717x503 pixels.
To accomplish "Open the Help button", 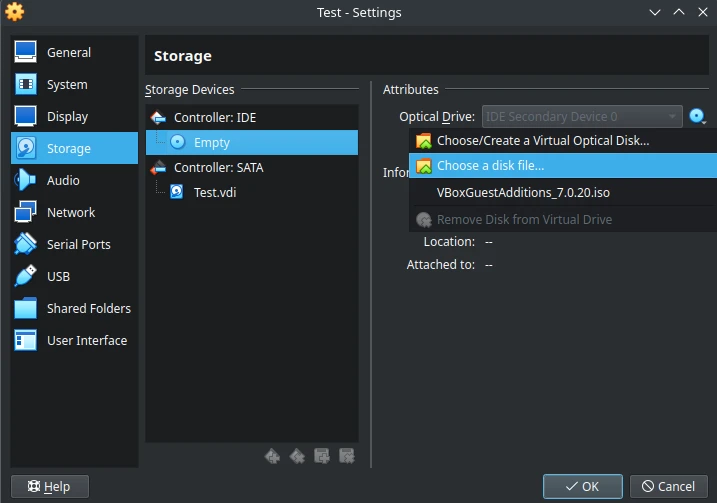I will tap(50, 486).
